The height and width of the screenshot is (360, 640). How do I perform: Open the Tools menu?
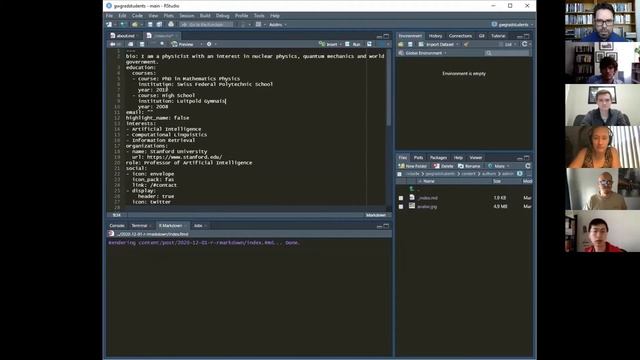259,16
